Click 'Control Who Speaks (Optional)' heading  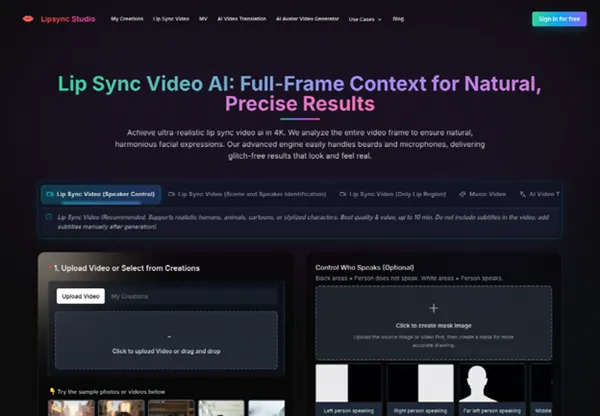(x=365, y=268)
